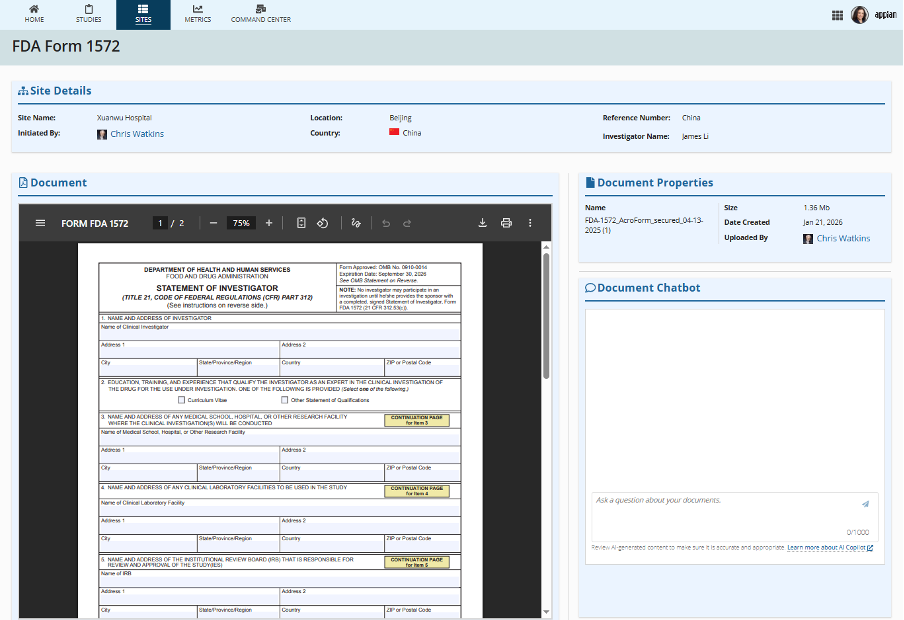Image resolution: width=904 pixels, height=620 pixels.
Task: Tick Other Statement of Qualifications checkbox
Action: pyautogui.click(x=285, y=400)
